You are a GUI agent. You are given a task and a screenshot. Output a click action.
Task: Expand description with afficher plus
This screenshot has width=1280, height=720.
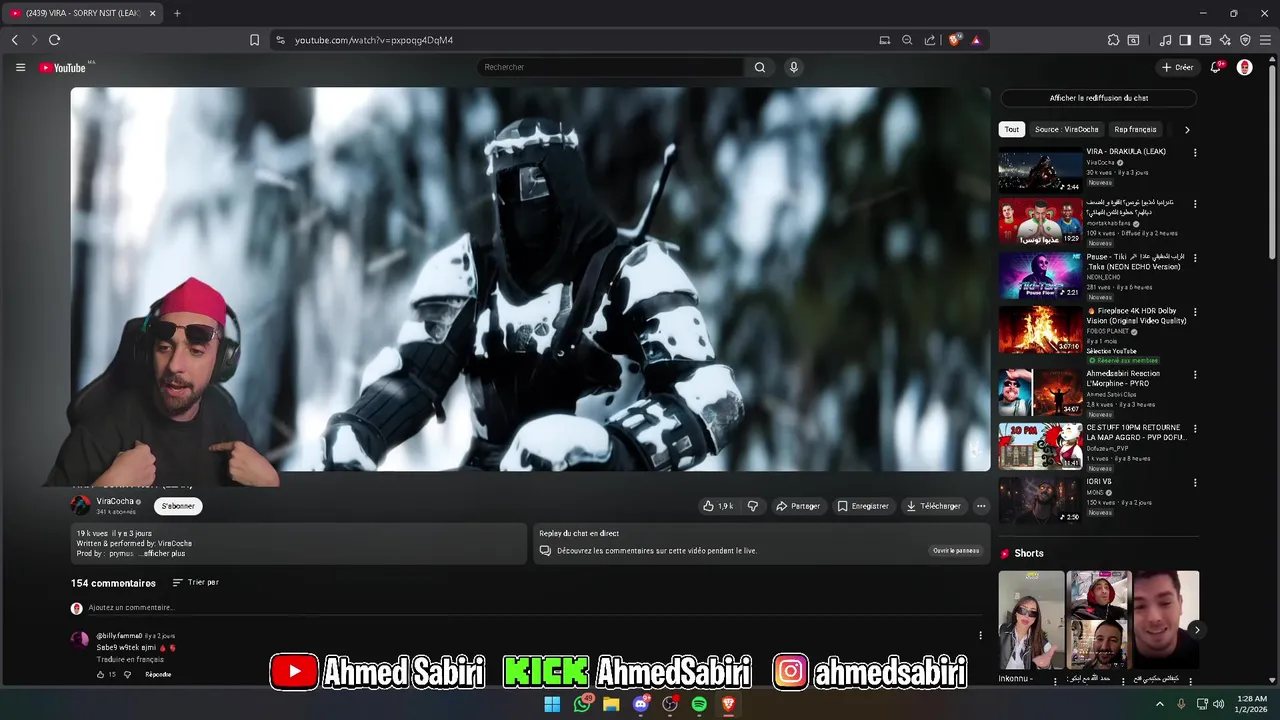coord(162,553)
